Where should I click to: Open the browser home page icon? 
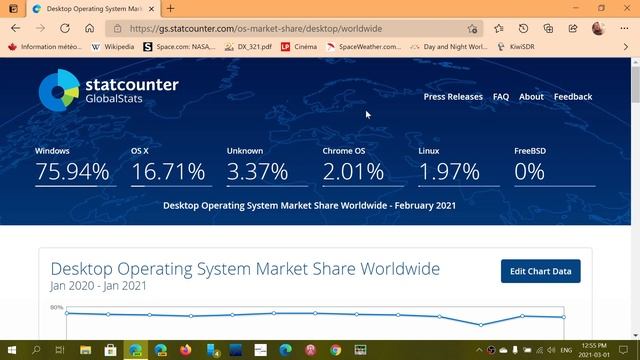click(89, 28)
